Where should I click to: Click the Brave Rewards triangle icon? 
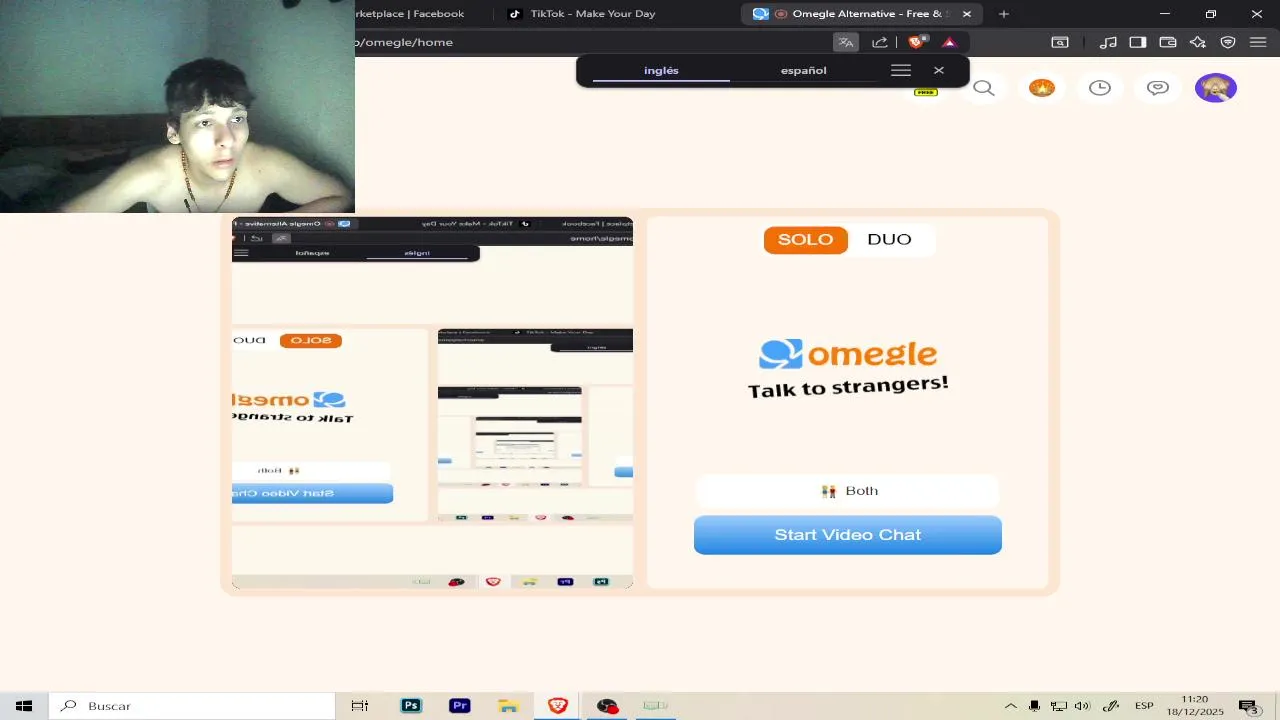tap(949, 42)
